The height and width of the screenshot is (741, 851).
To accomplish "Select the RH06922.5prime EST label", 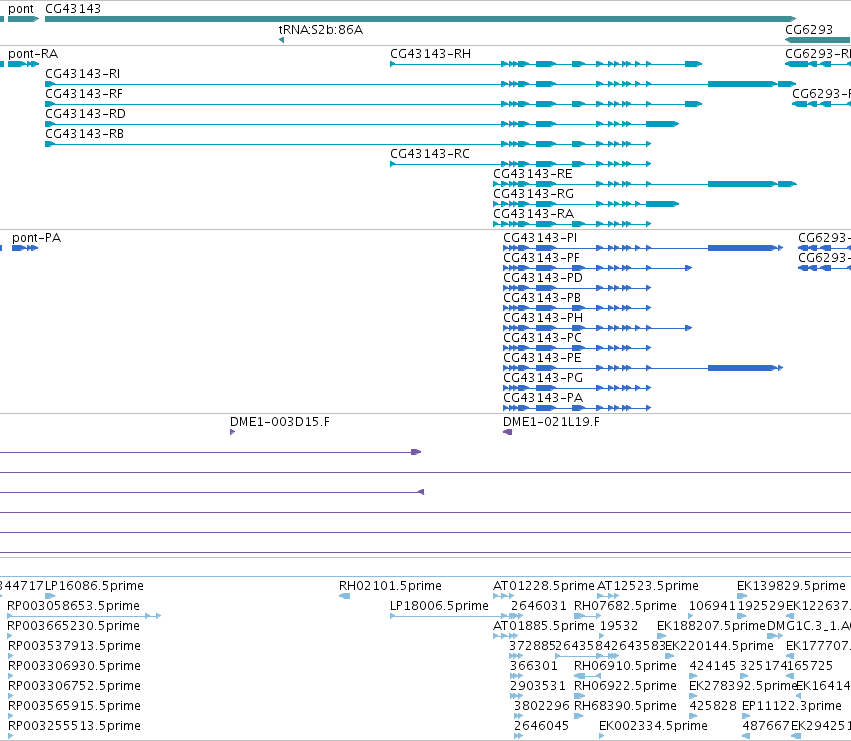I will pos(625,686).
